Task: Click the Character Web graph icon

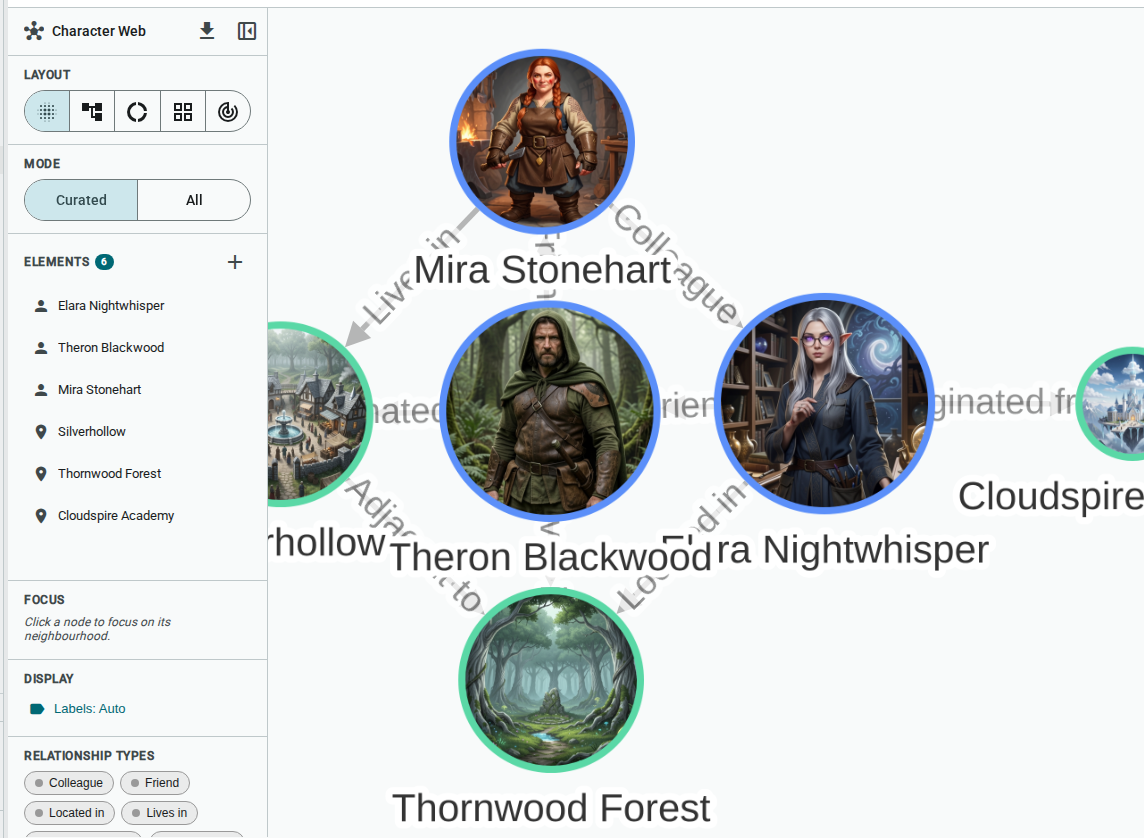Action: (x=34, y=31)
